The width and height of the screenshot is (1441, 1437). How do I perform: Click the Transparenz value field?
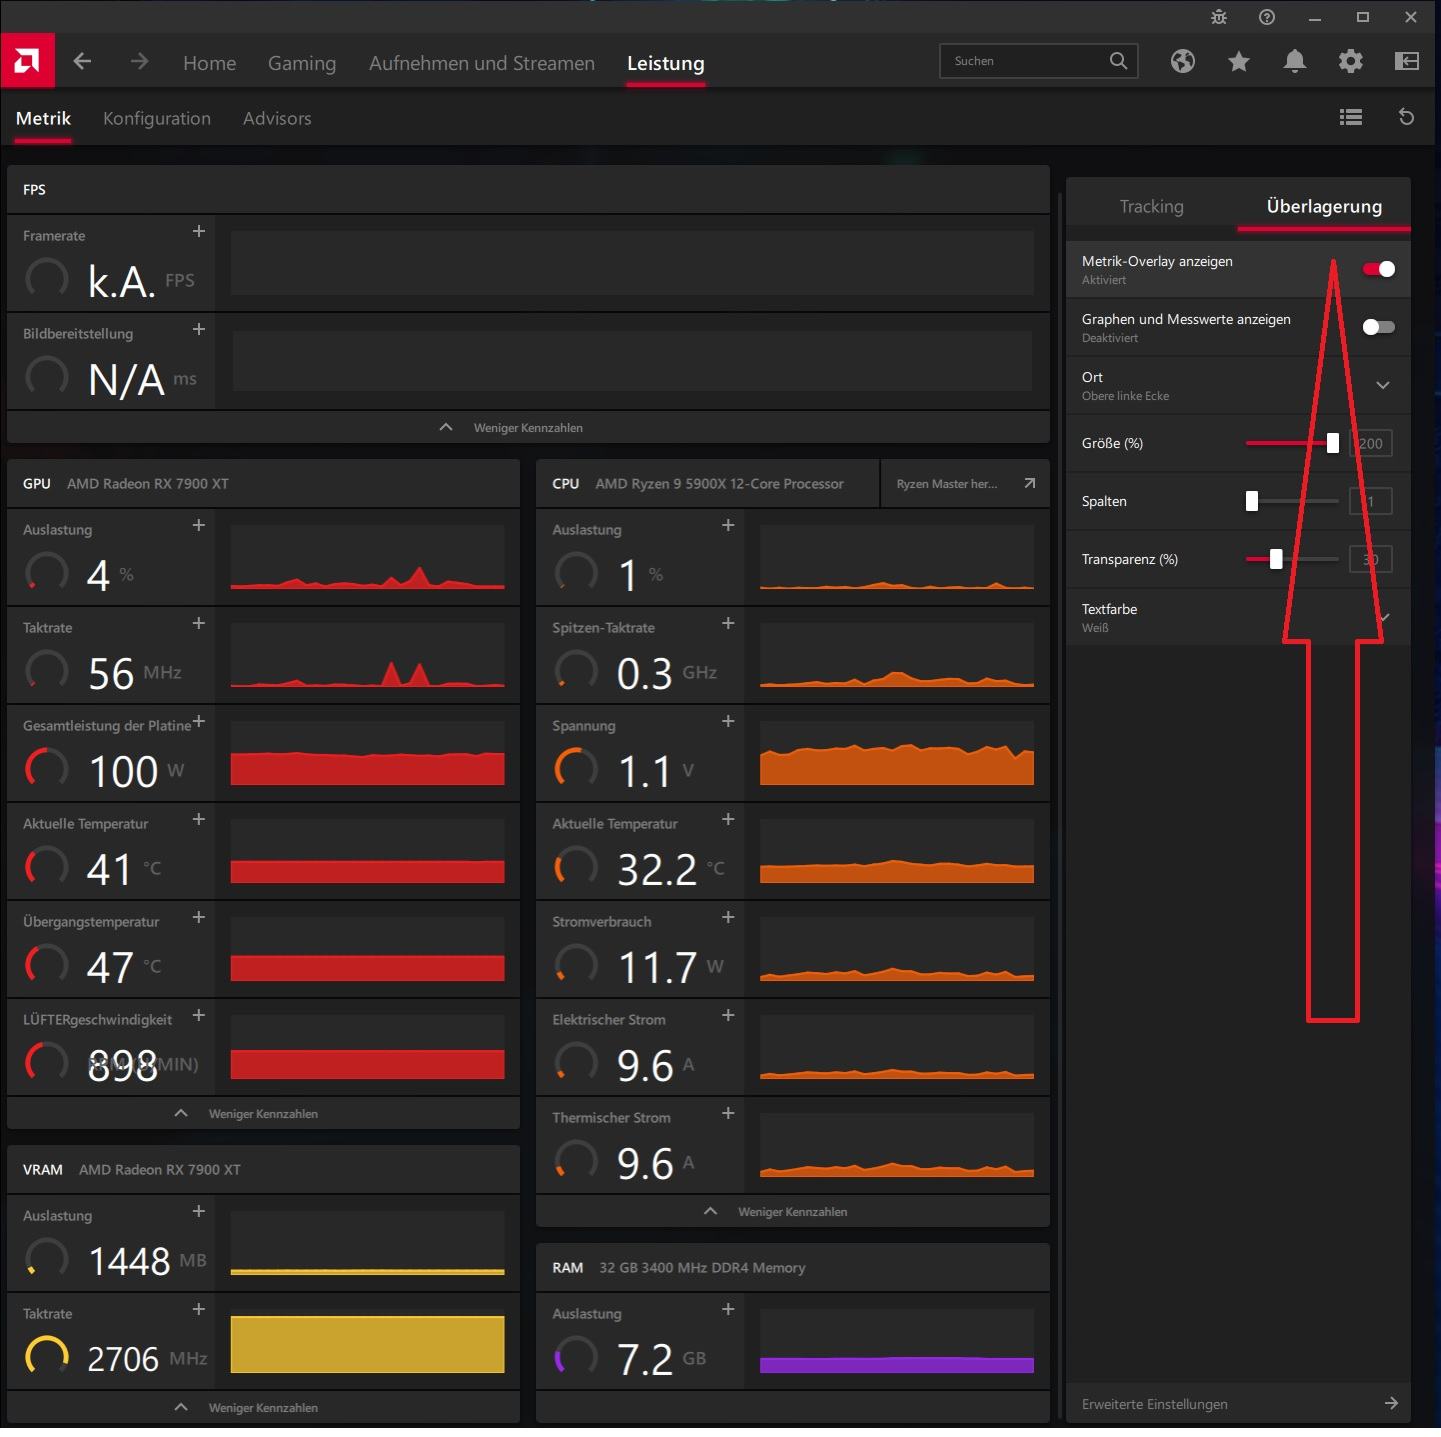pos(1370,559)
